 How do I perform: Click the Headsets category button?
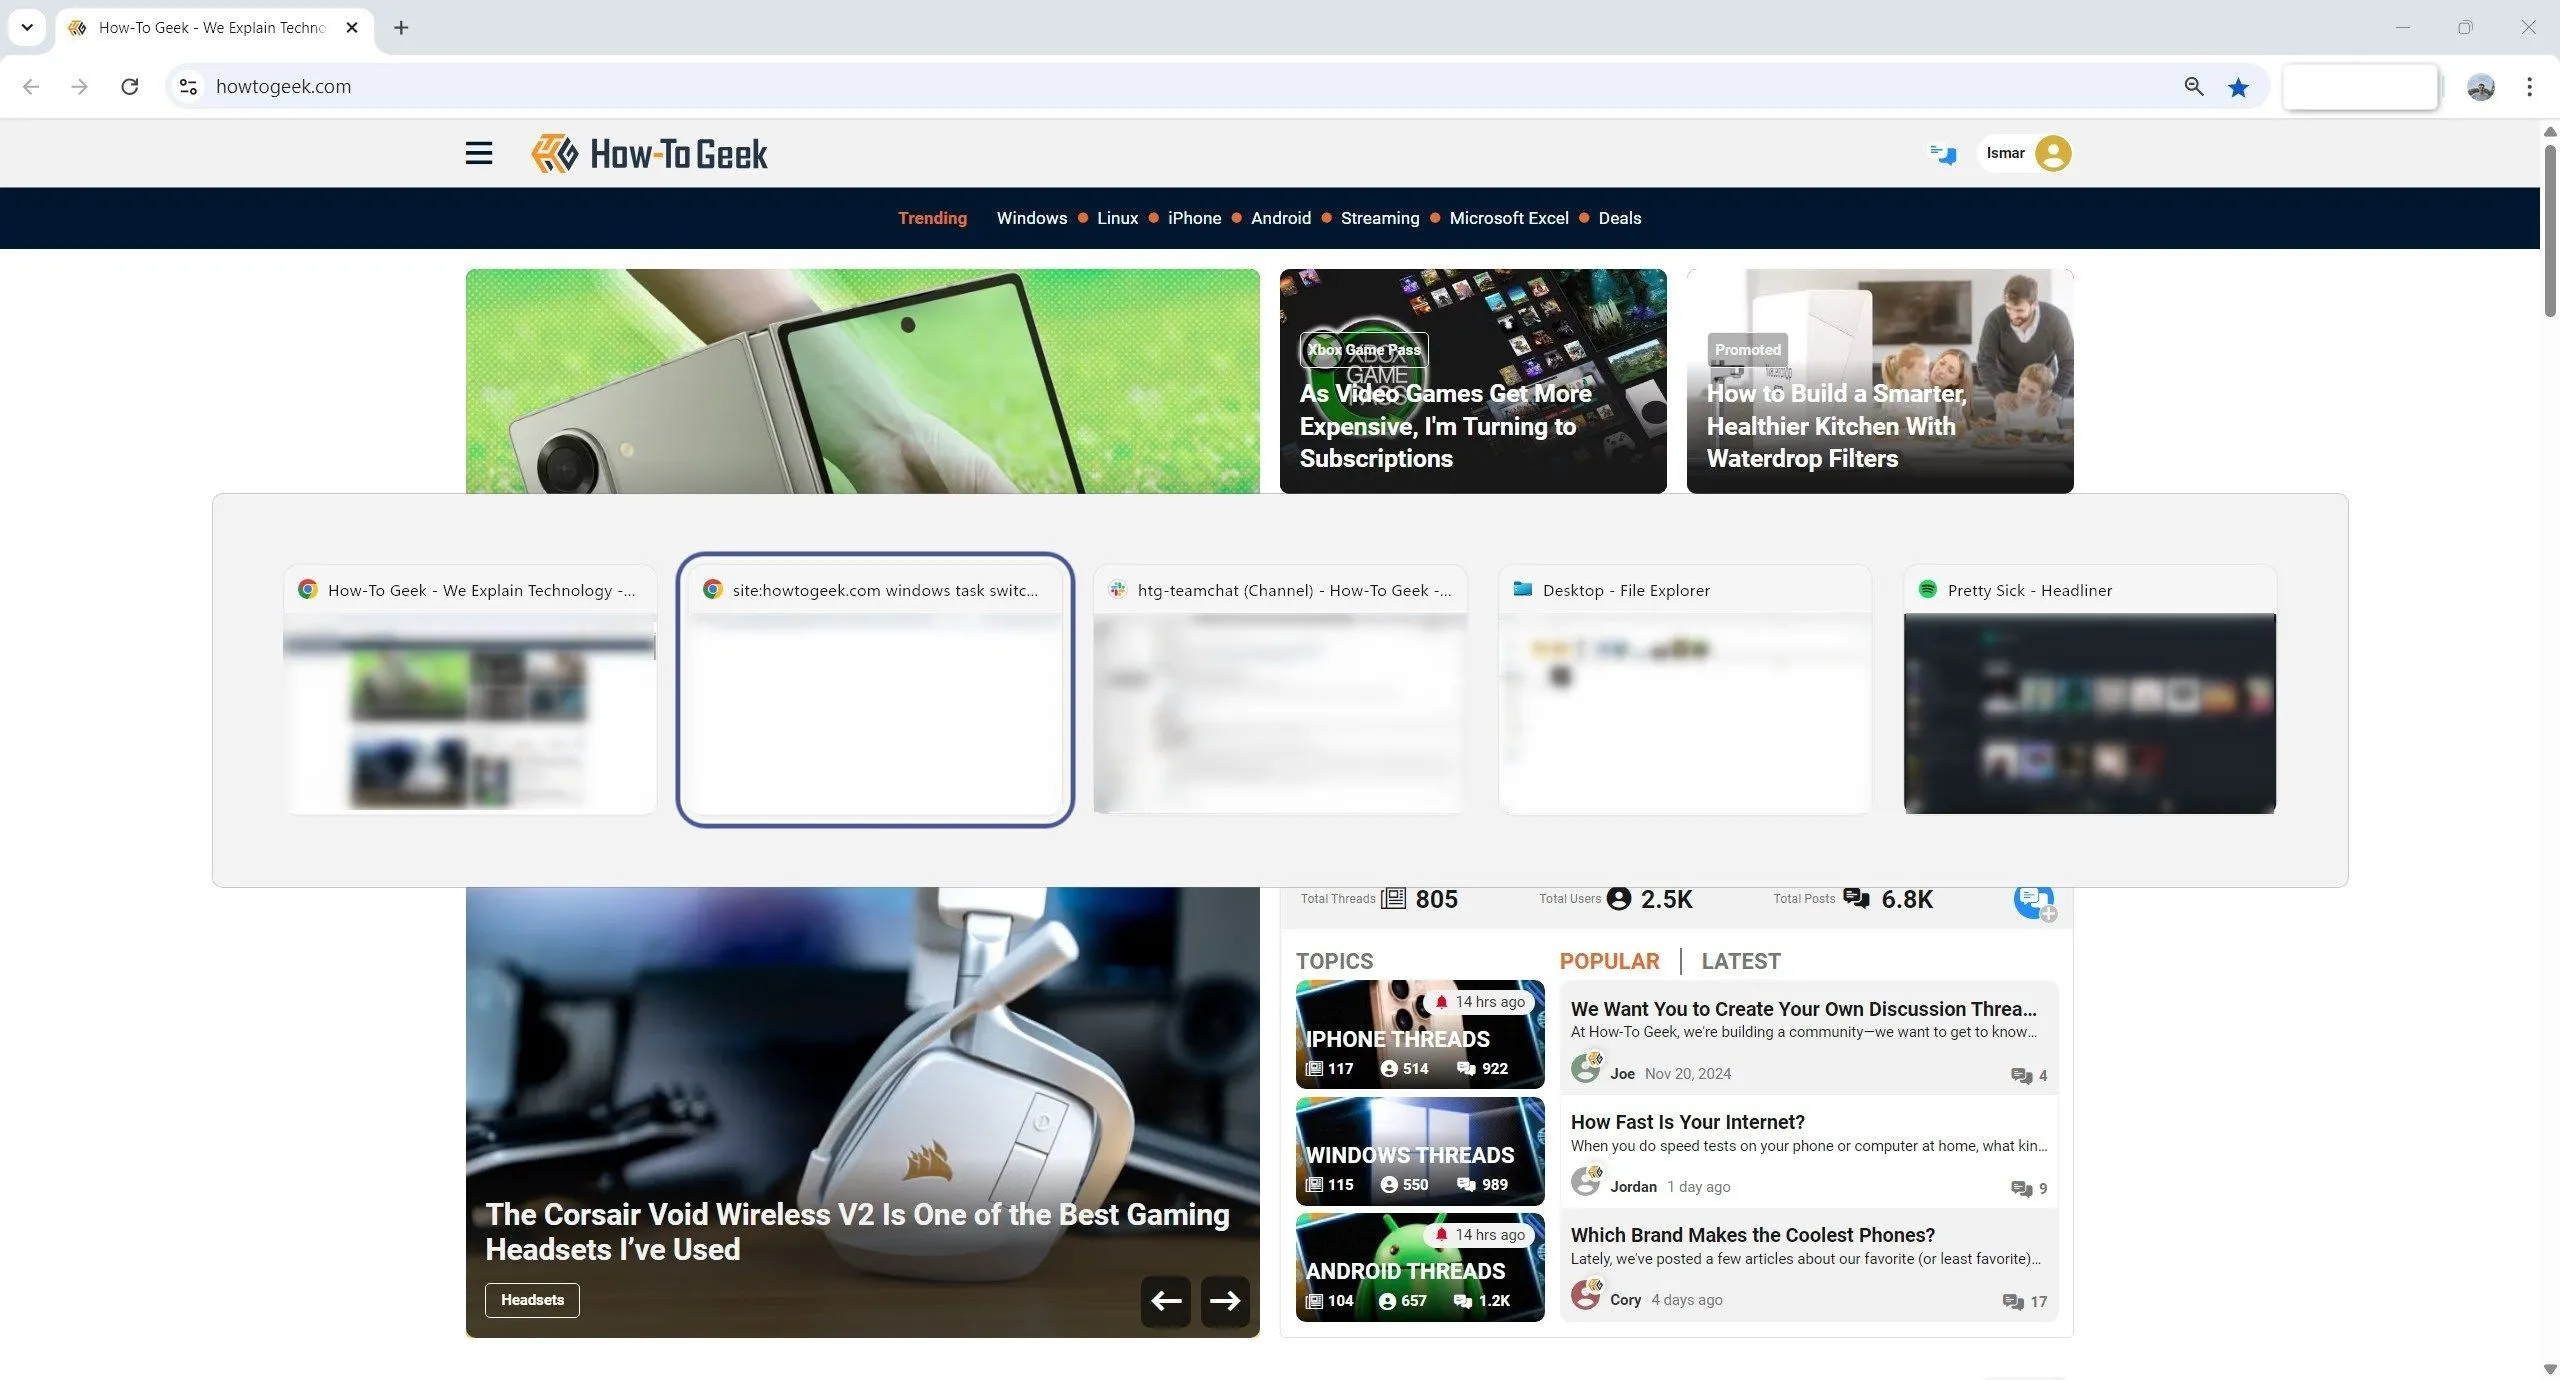pyautogui.click(x=532, y=1300)
